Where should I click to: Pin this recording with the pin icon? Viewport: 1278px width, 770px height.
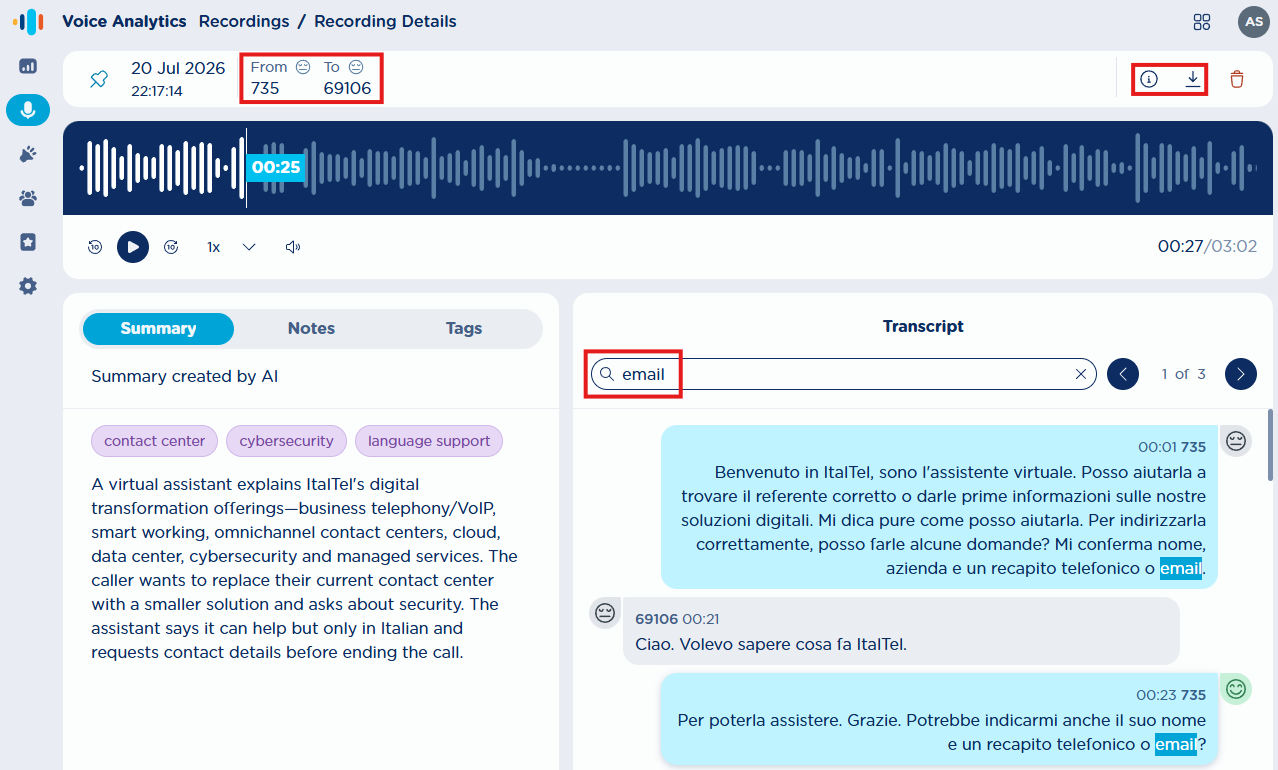coord(98,79)
